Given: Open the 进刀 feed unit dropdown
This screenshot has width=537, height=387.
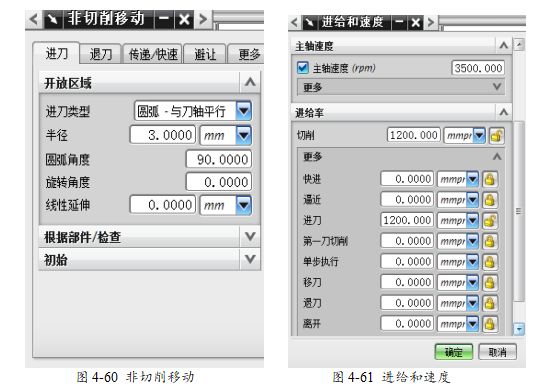Looking at the screenshot, I should [x=472, y=221].
